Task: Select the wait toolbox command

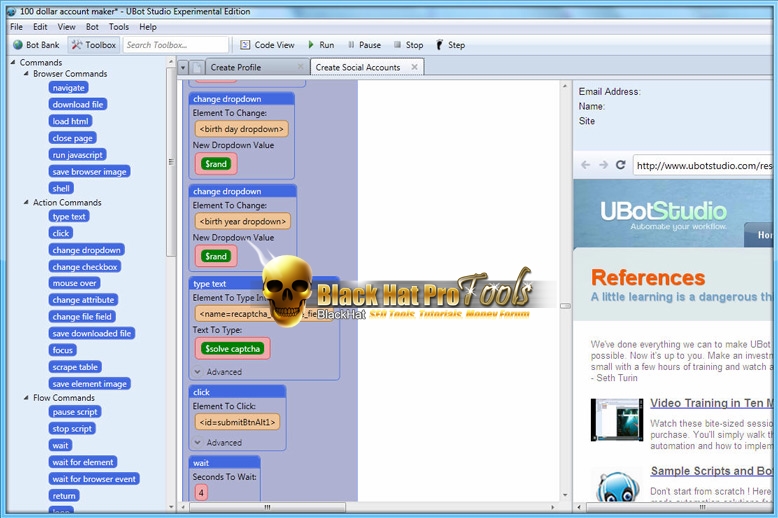Action: (61, 446)
